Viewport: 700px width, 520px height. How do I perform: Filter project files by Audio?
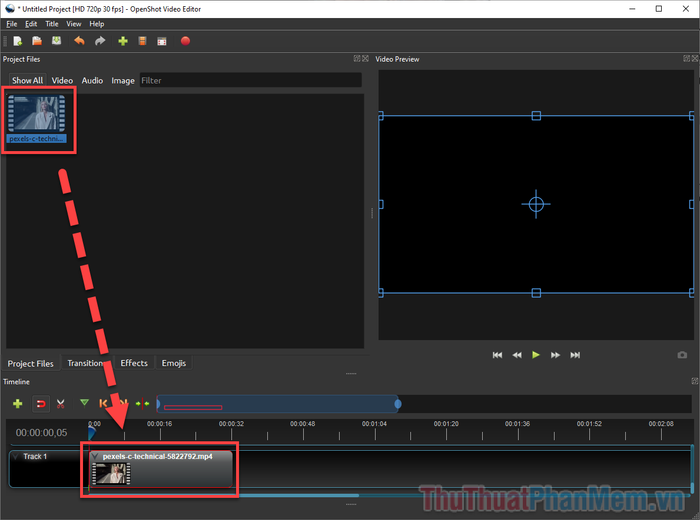tap(92, 80)
